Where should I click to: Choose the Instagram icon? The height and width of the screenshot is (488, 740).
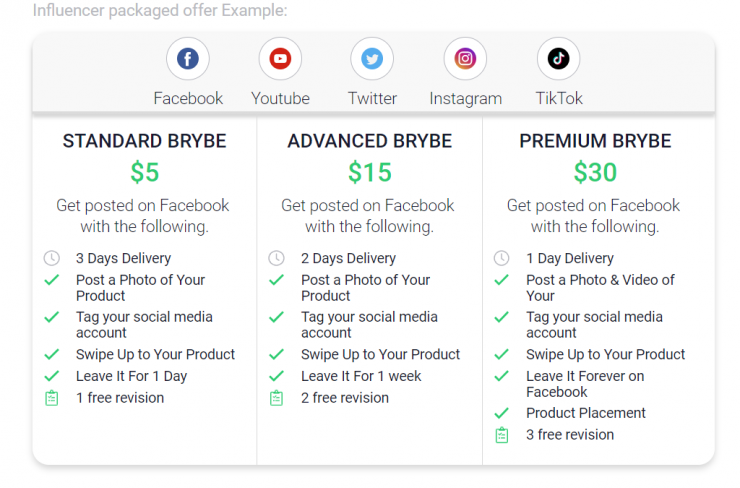pyautogui.click(x=465, y=59)
